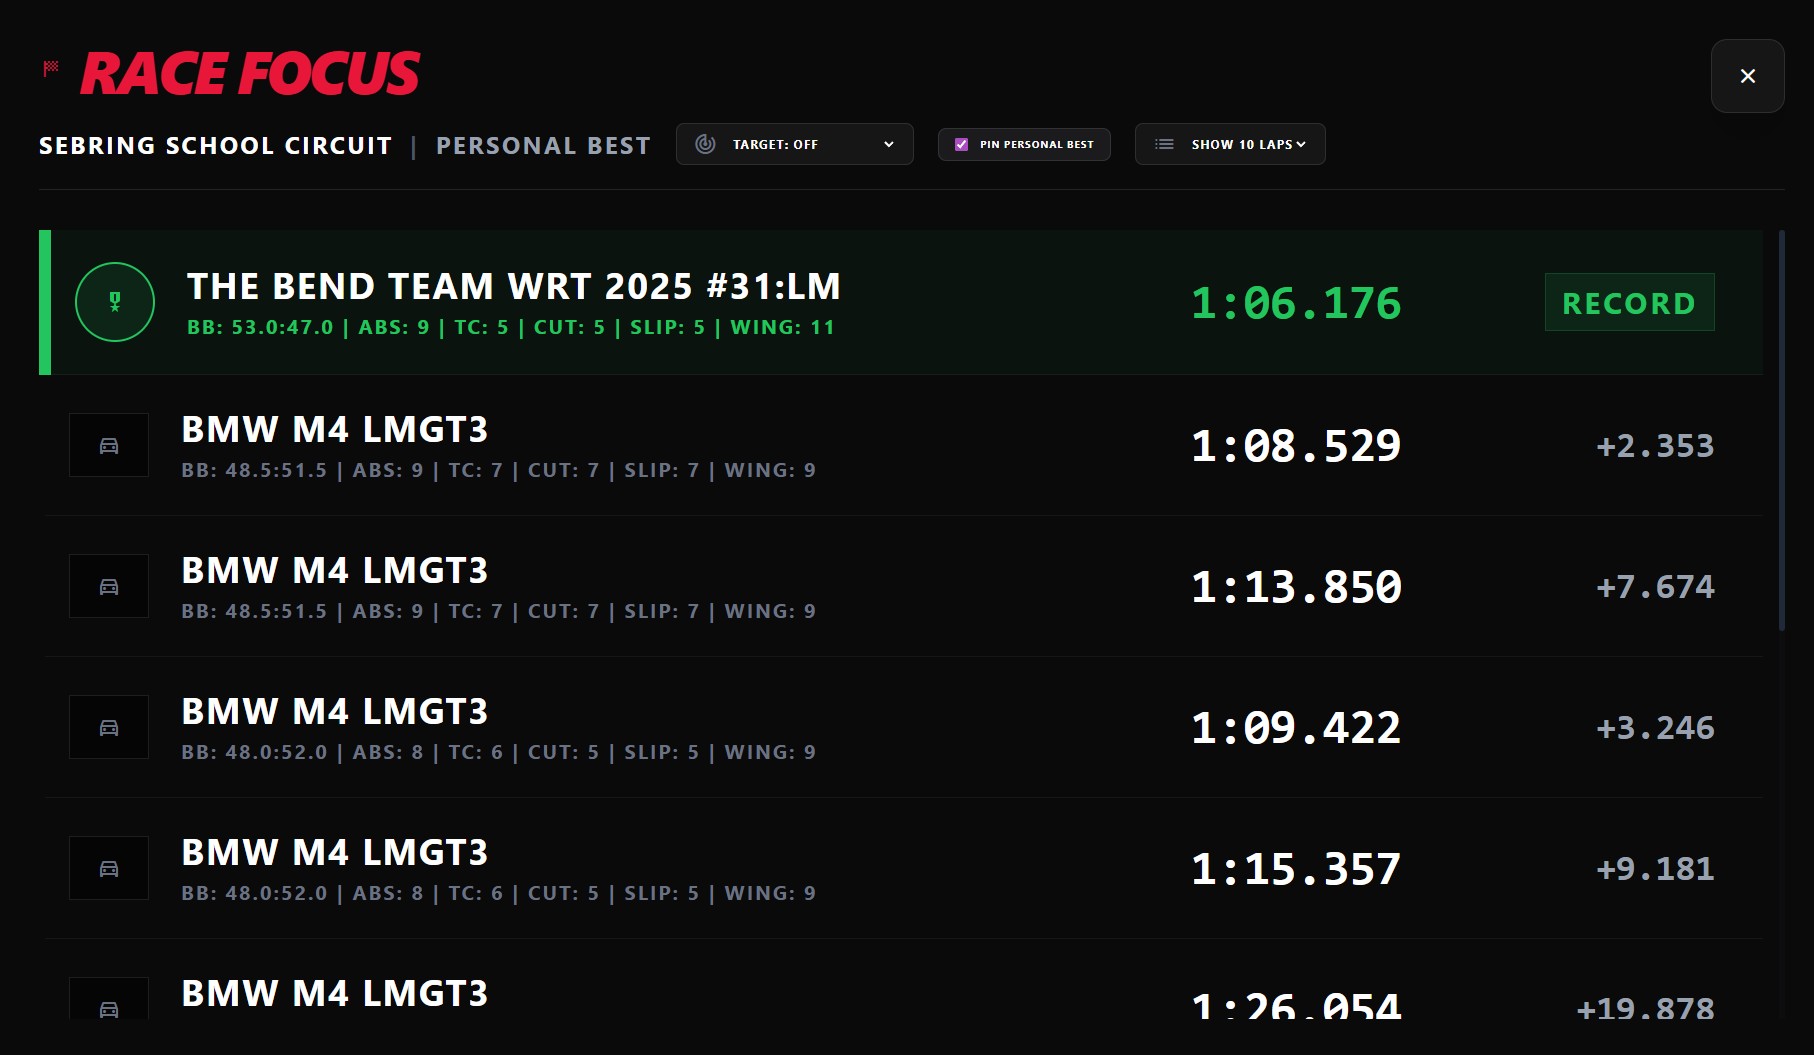
Task: Click the Target dropdown chevron arrow
Action: [888, 144]
